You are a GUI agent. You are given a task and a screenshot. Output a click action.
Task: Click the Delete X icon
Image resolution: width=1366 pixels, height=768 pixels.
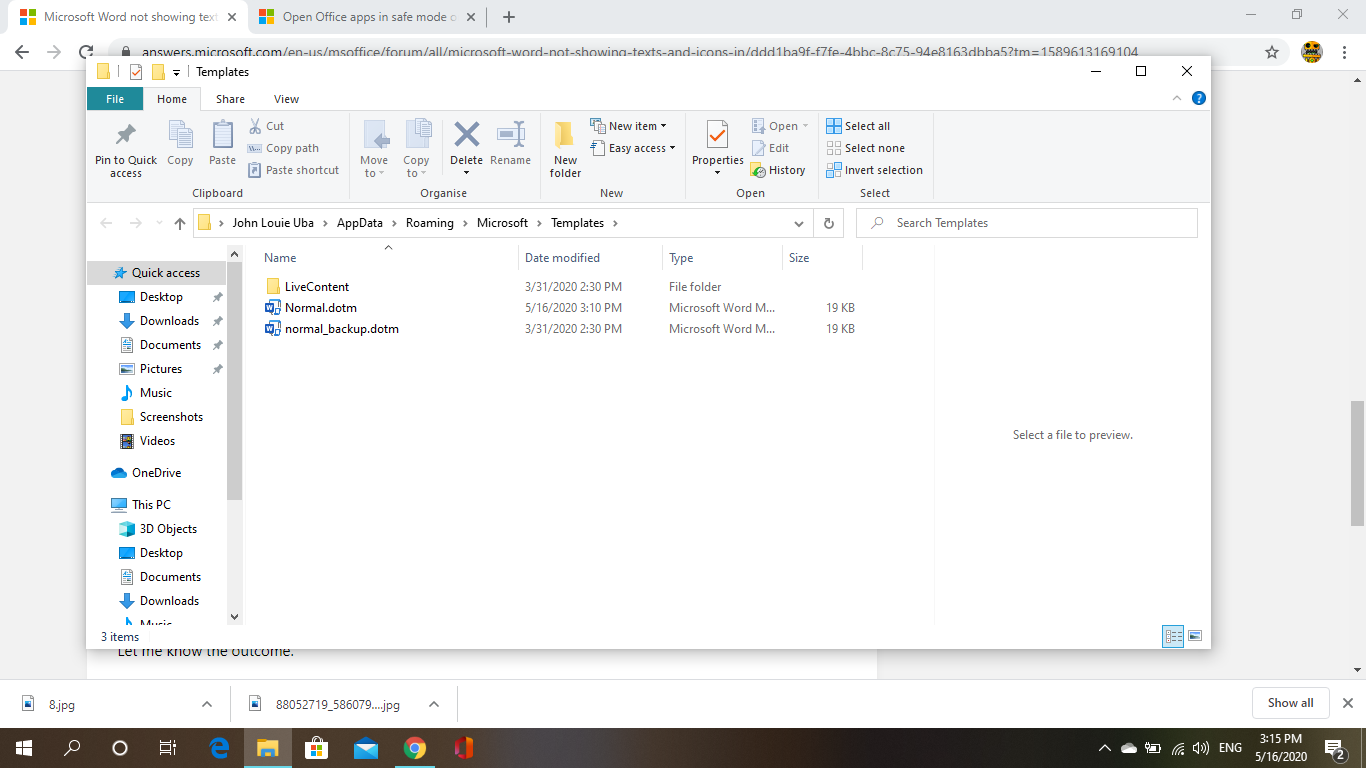point(466,134)
